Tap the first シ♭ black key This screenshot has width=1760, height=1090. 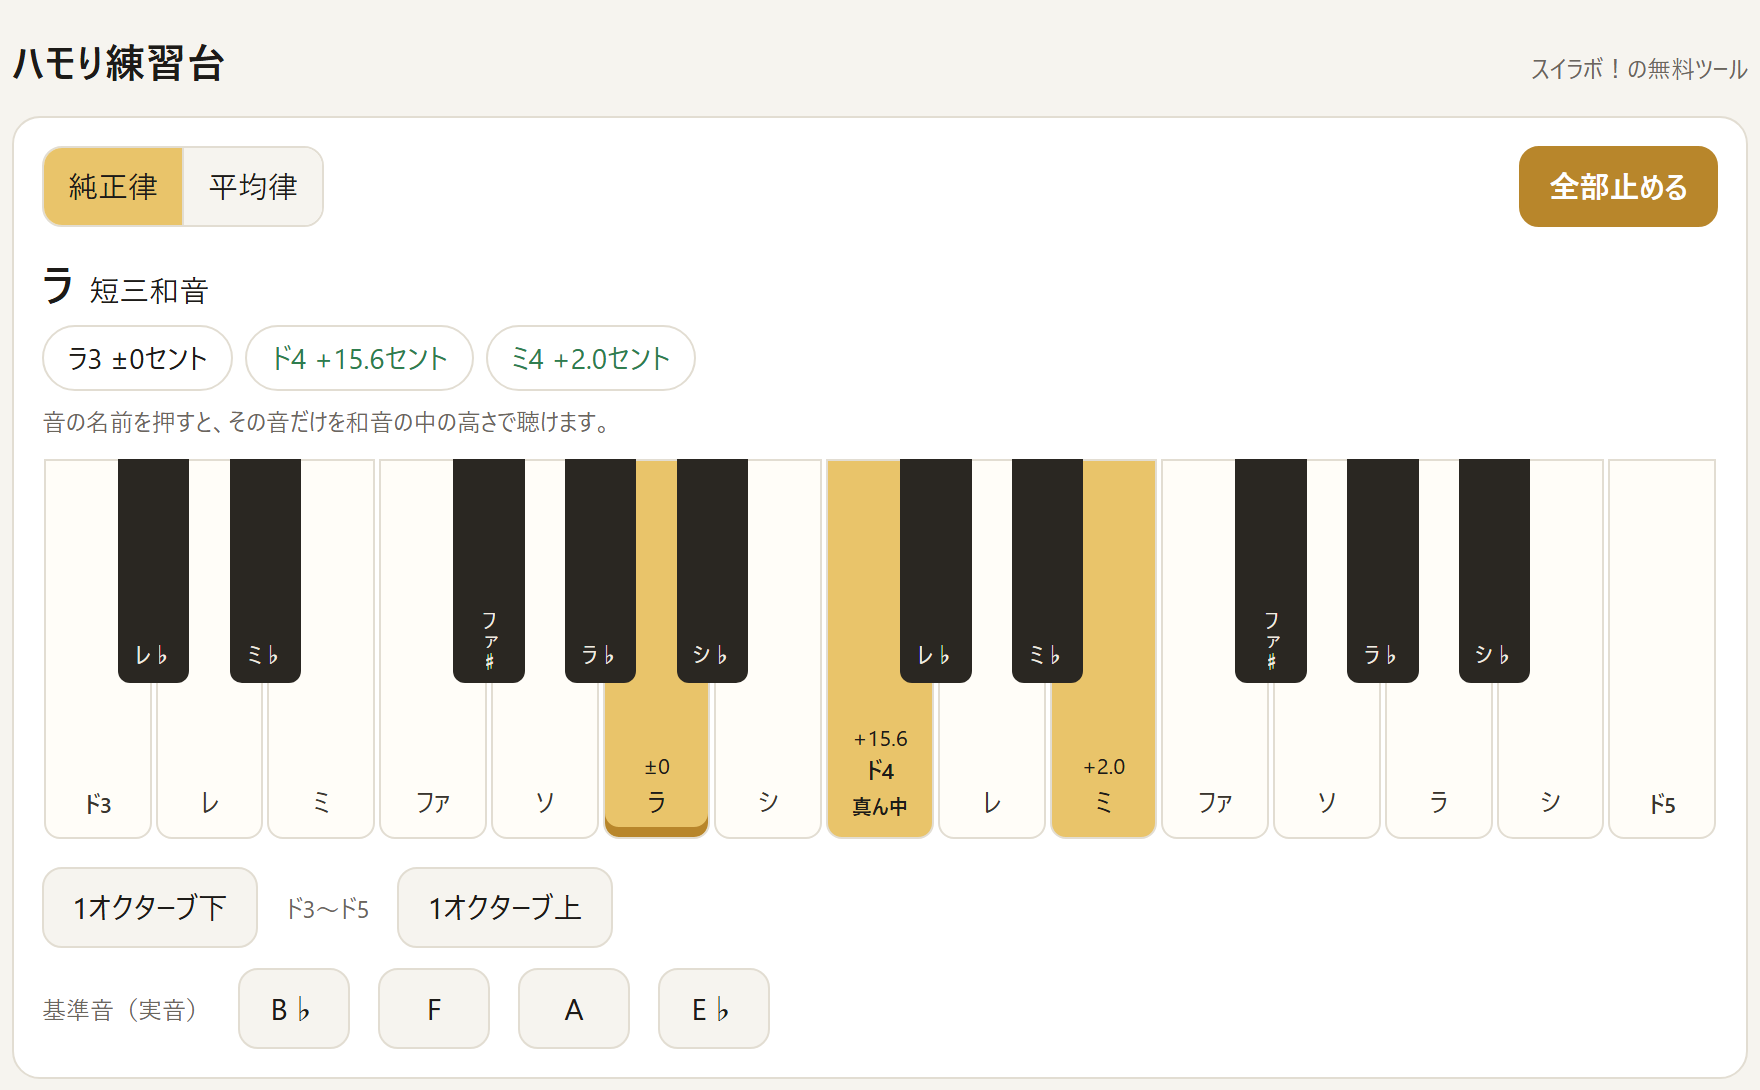coord(712,570)
